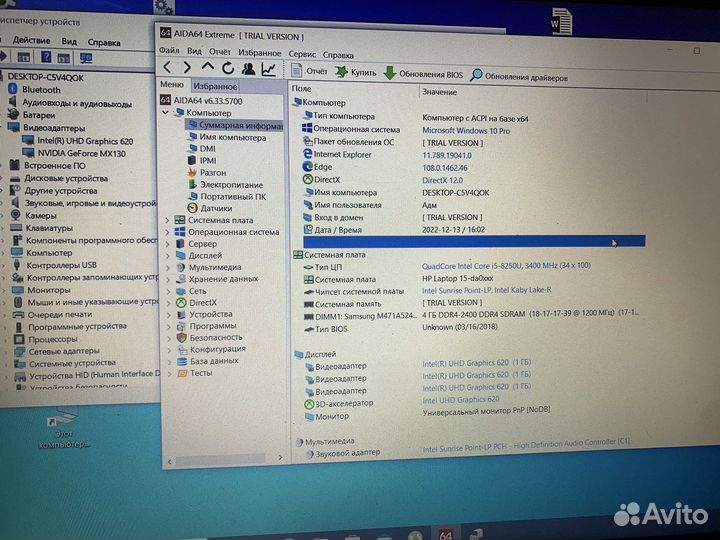Open the user profile icon in AIDA64 toolbar
This screenshot has width=720, height=540.
248,68
